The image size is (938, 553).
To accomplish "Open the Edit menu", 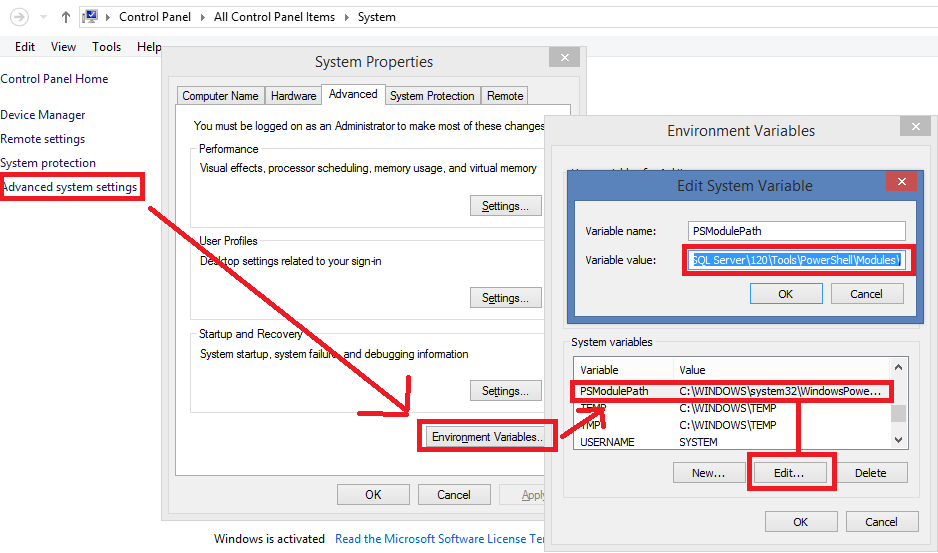I will [x=25, y=47].
